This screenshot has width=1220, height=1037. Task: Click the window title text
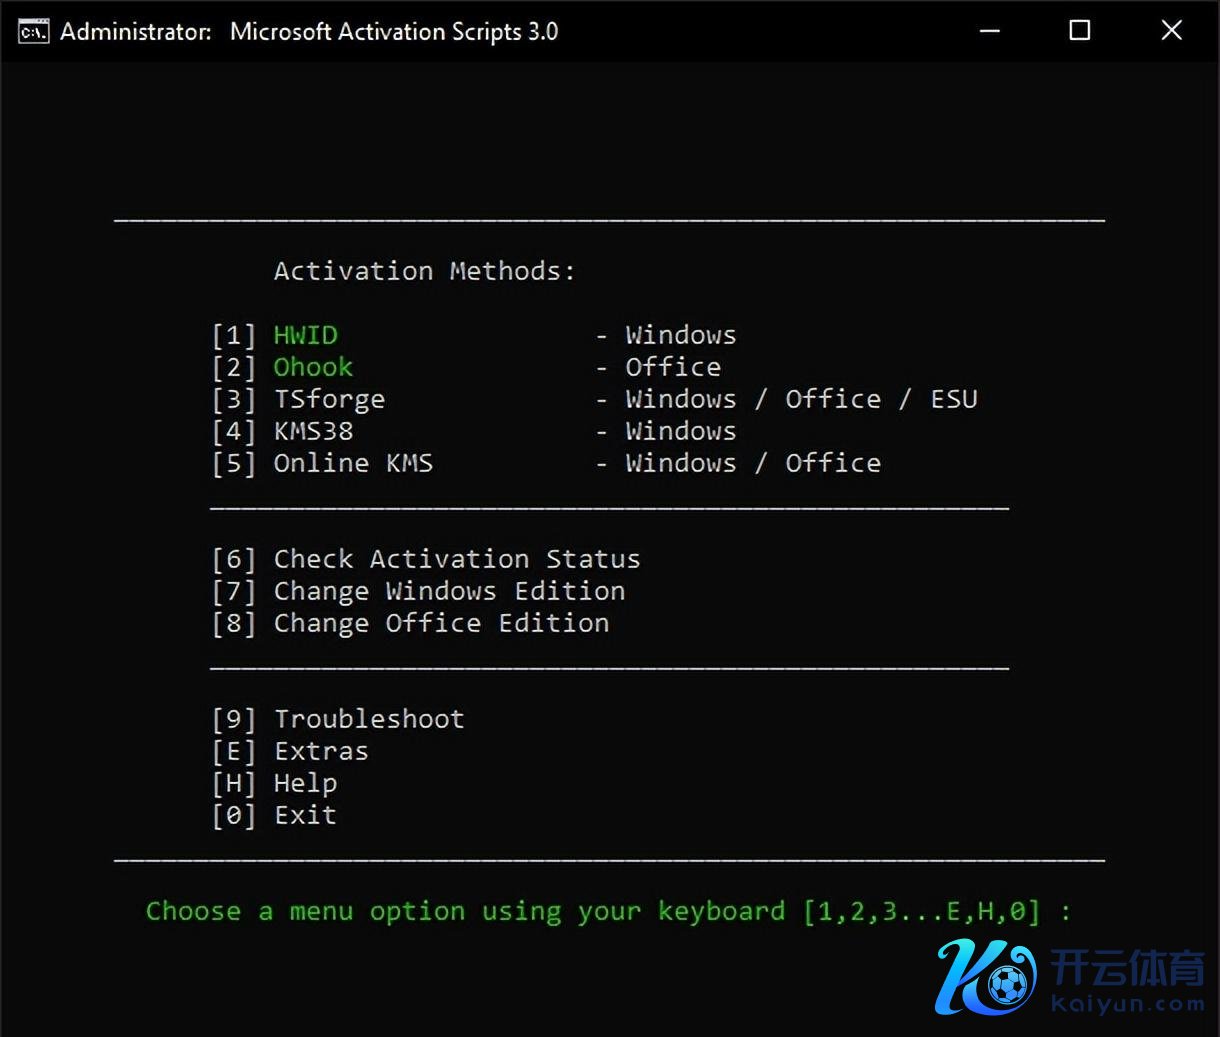pyautogui.click(x=309, y=31)
